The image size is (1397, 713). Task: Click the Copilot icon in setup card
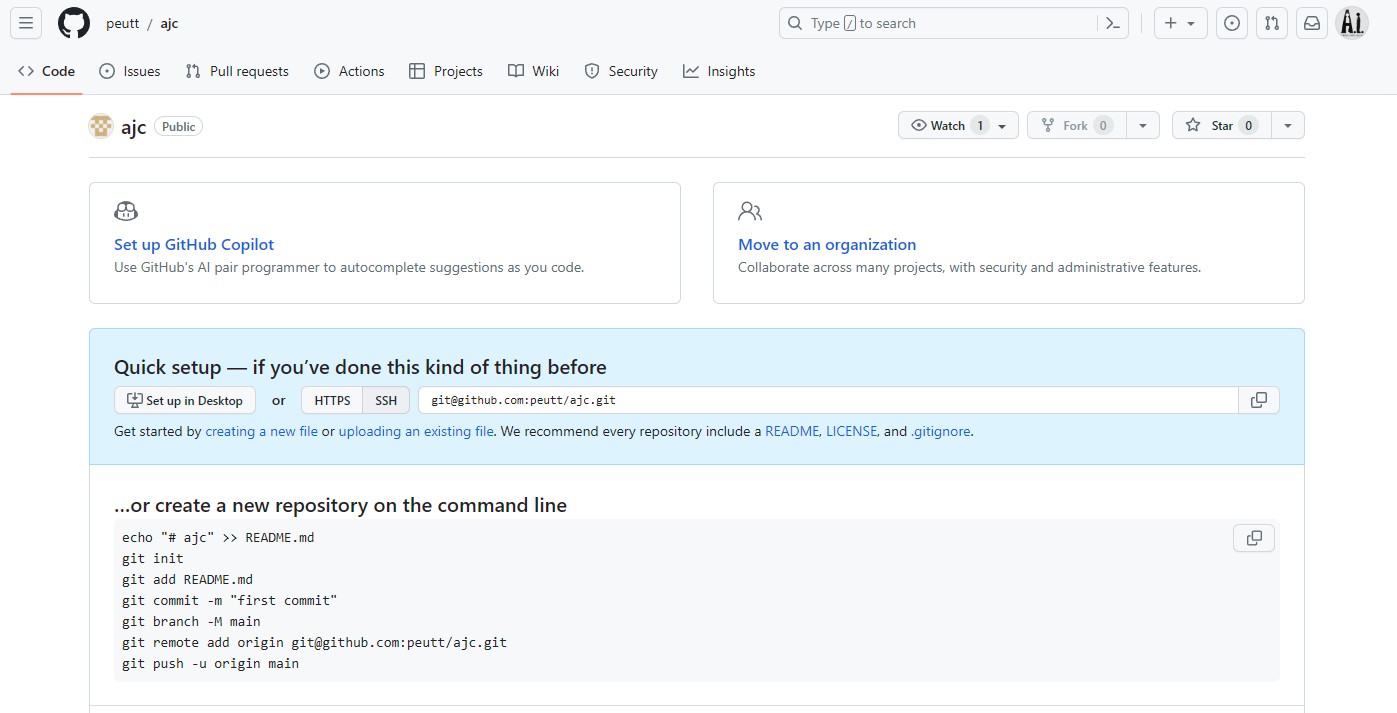coord(126,211)
